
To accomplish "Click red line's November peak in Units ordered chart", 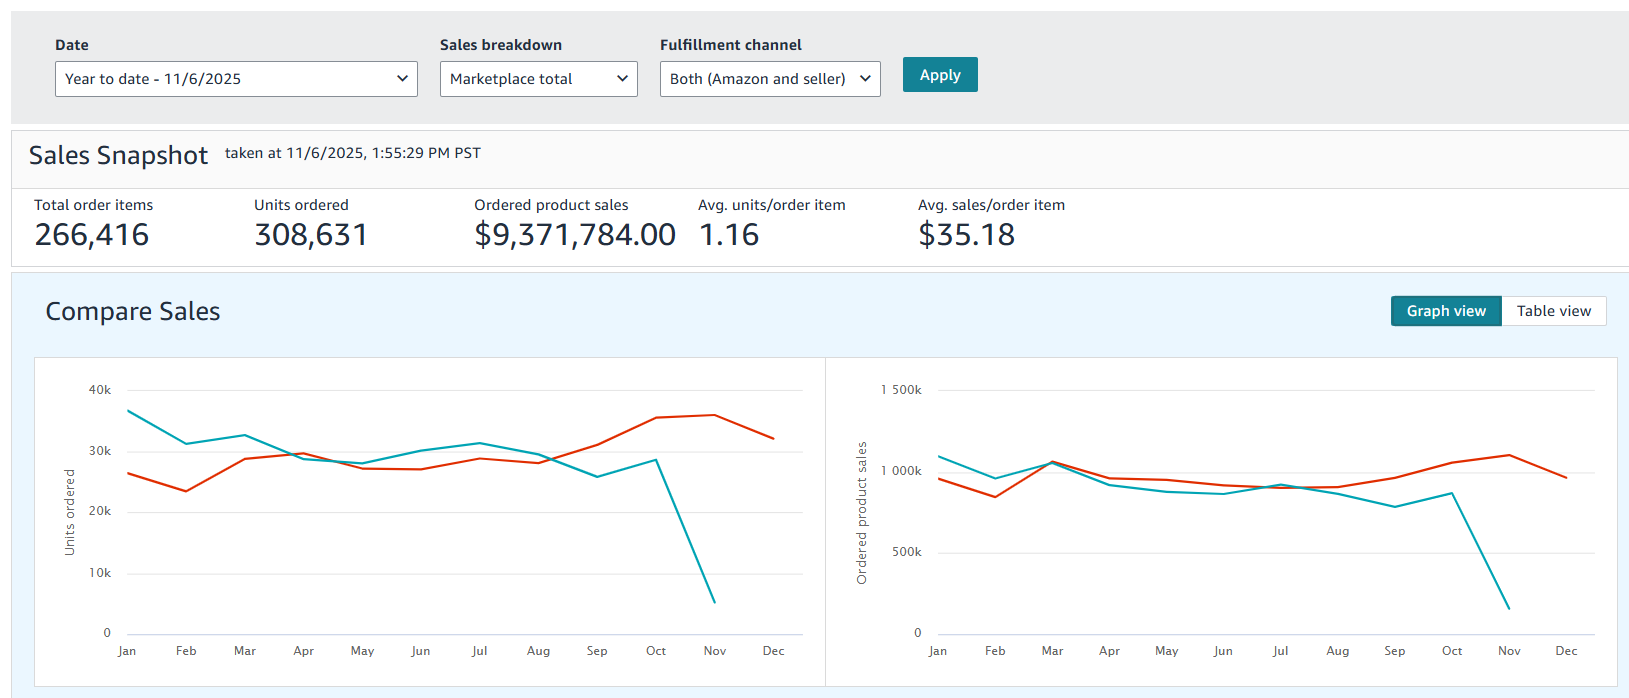I will [x=714, y=415].
